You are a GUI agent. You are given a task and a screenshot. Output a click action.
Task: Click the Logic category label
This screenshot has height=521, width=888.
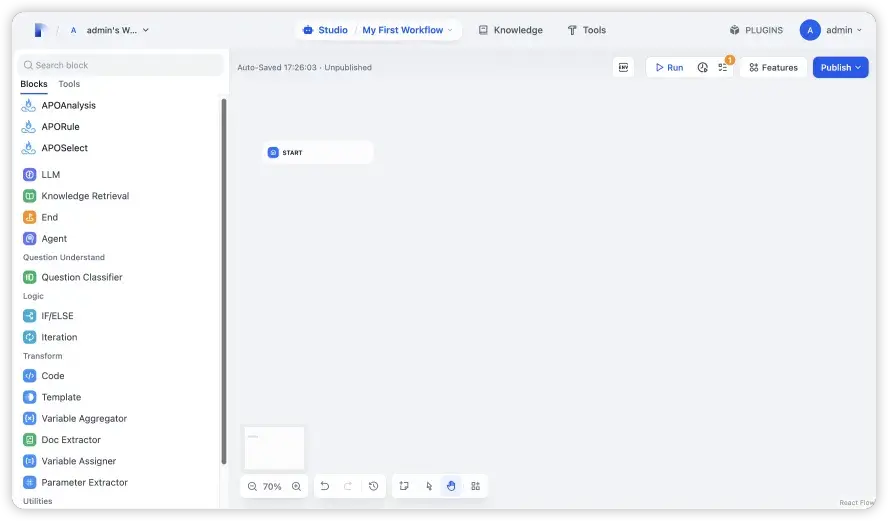[x=33, y=296]
